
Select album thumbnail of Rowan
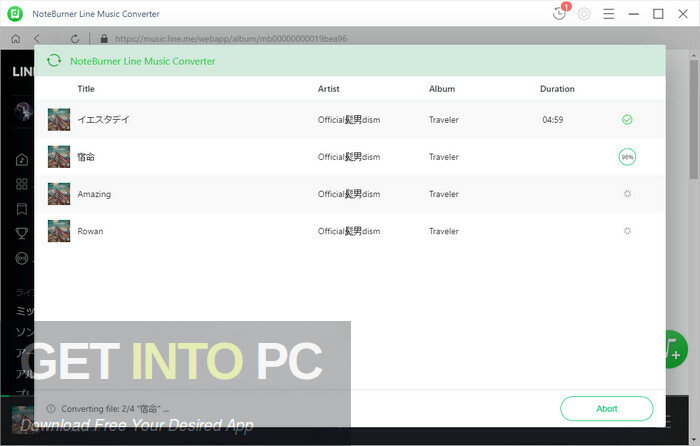[59, 230]
